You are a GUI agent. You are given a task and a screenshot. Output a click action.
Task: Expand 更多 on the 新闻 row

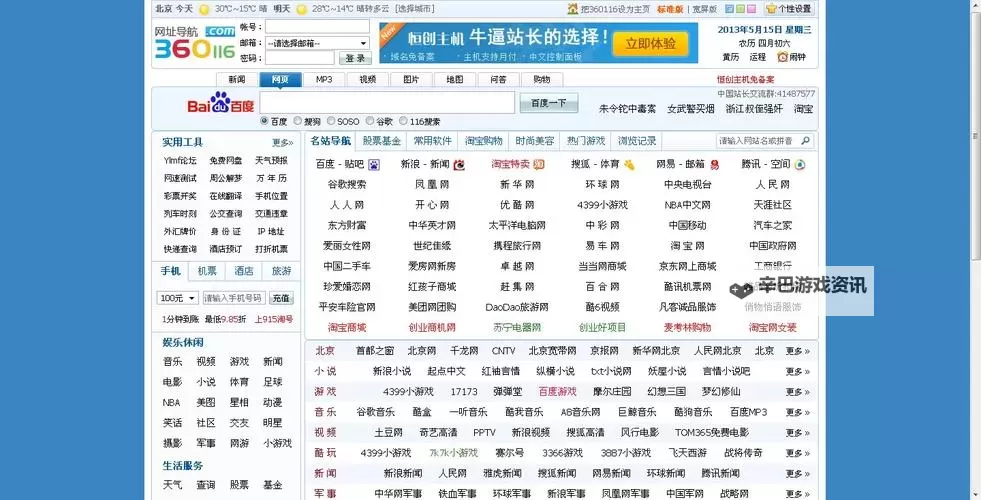click(x=798, y=474)
